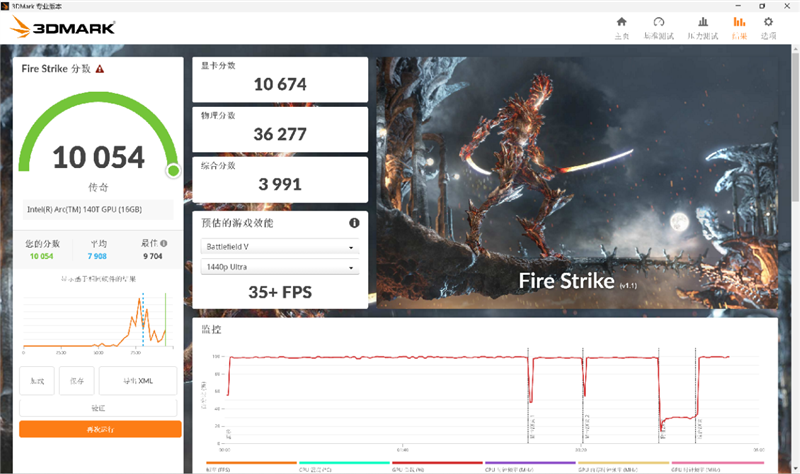Click the green your-score value 10 054

click(x=41, y=256)
